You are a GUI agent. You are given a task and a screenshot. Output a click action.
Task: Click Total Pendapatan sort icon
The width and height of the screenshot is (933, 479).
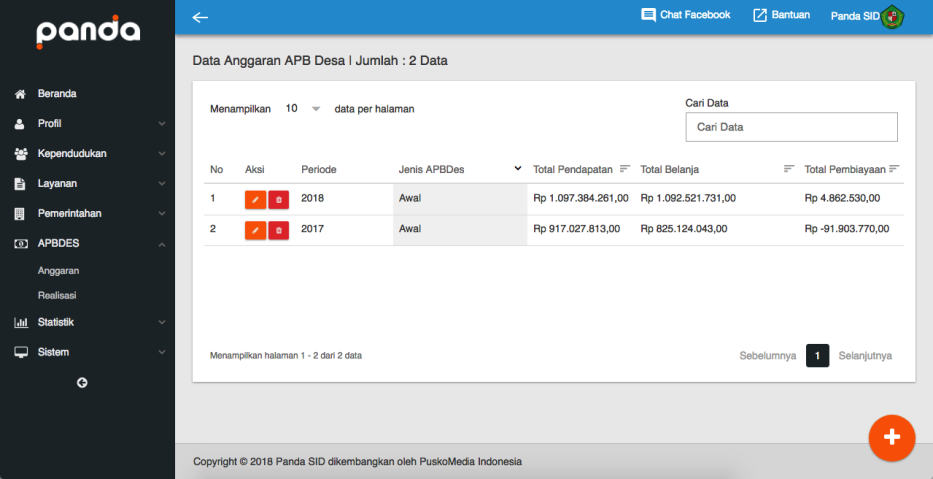point(624,169)
